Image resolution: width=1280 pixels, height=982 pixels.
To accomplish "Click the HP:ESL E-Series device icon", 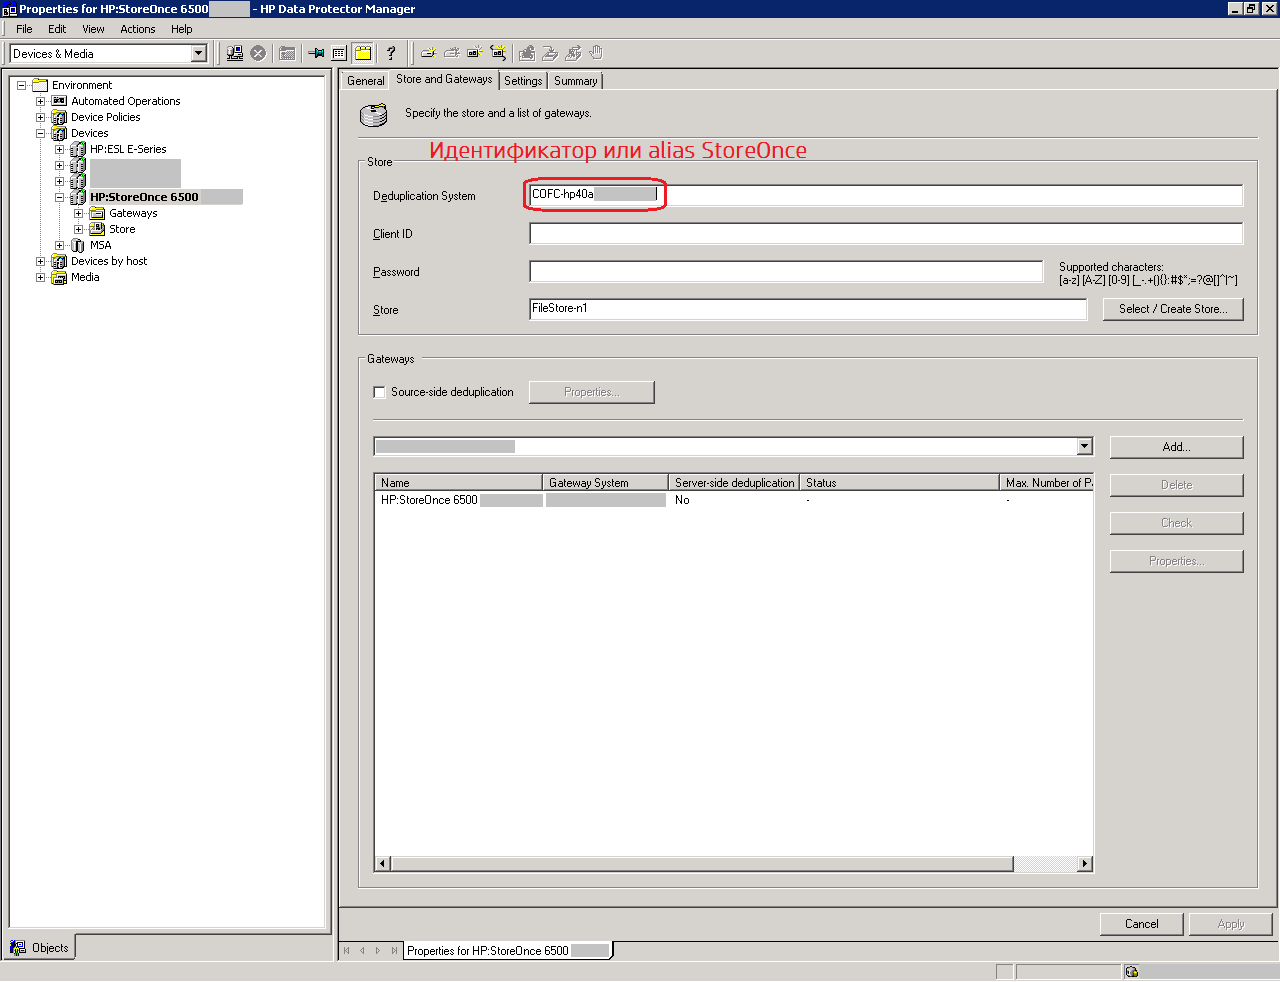I will 78,149.
